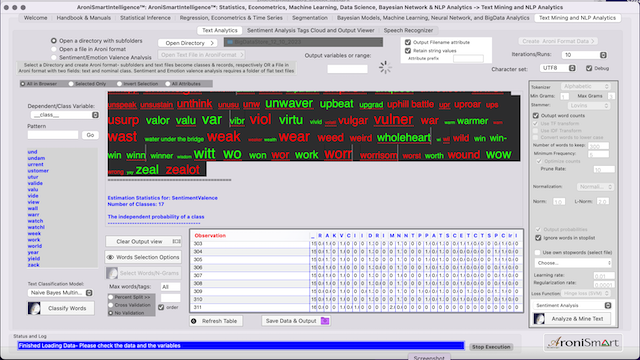Open Regression, Econometrics & Time Series tab
The image size is (640, 360).
(x=231, y=18)
